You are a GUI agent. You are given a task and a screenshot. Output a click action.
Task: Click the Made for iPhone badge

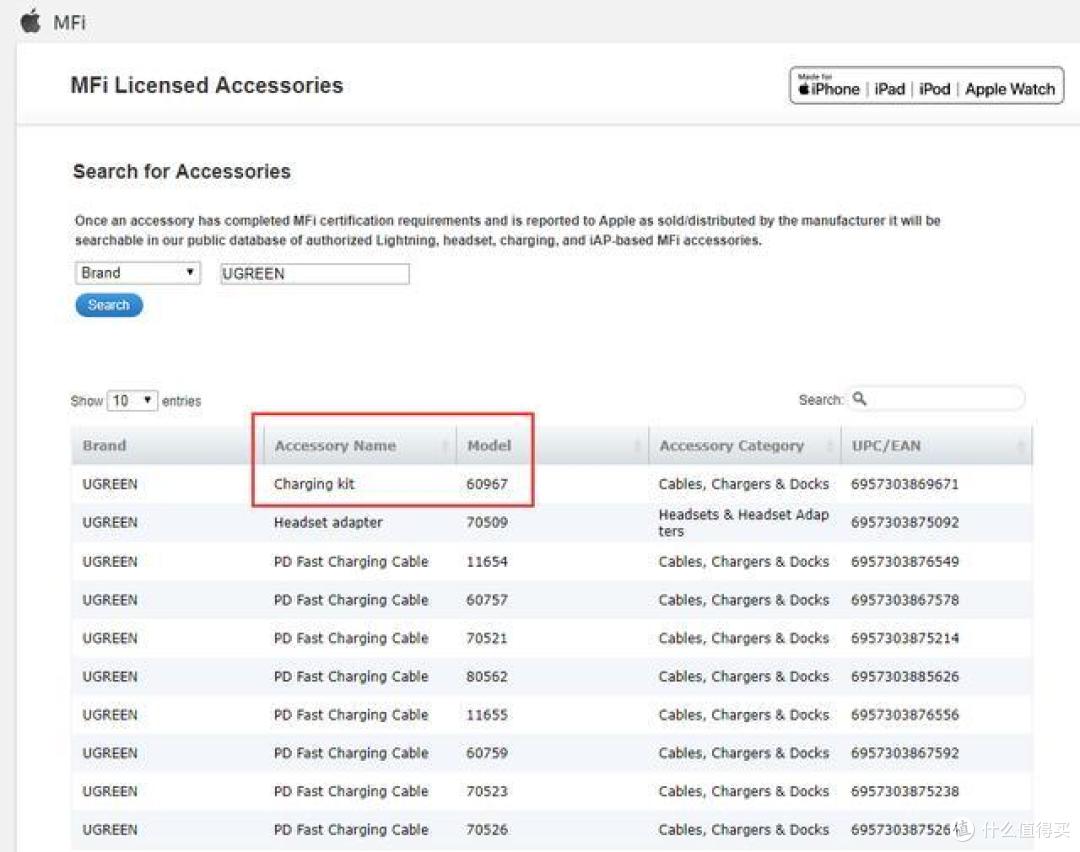coord(926,87)
